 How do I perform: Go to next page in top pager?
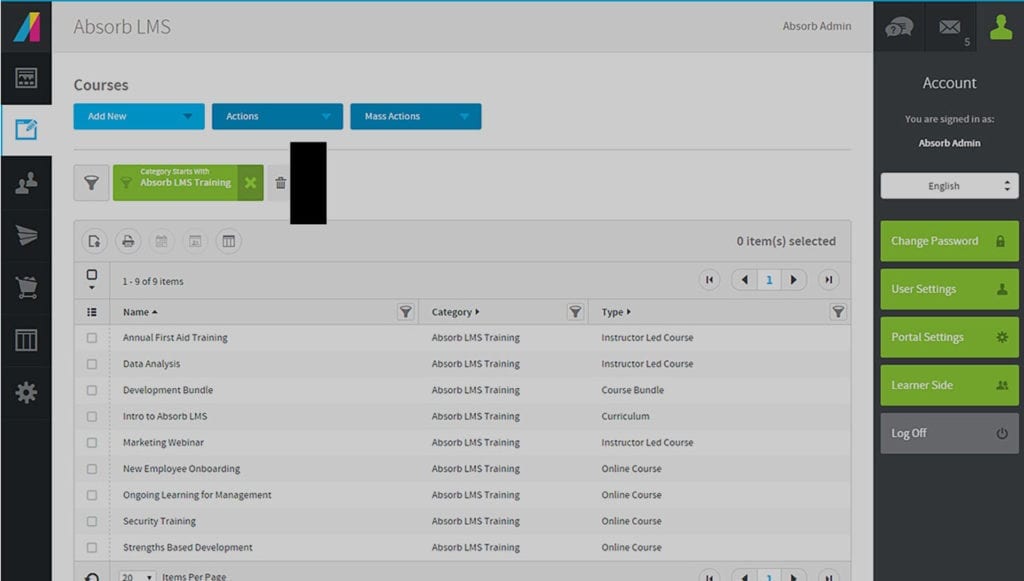click(x=793, y=280)
